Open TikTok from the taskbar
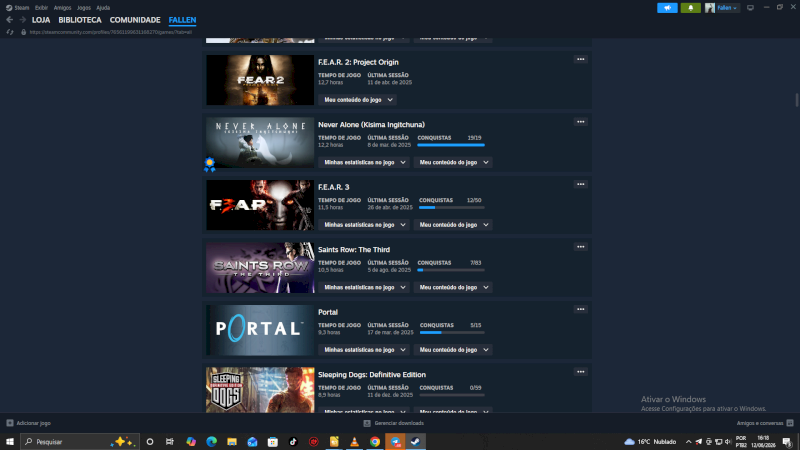 [293, 442]
